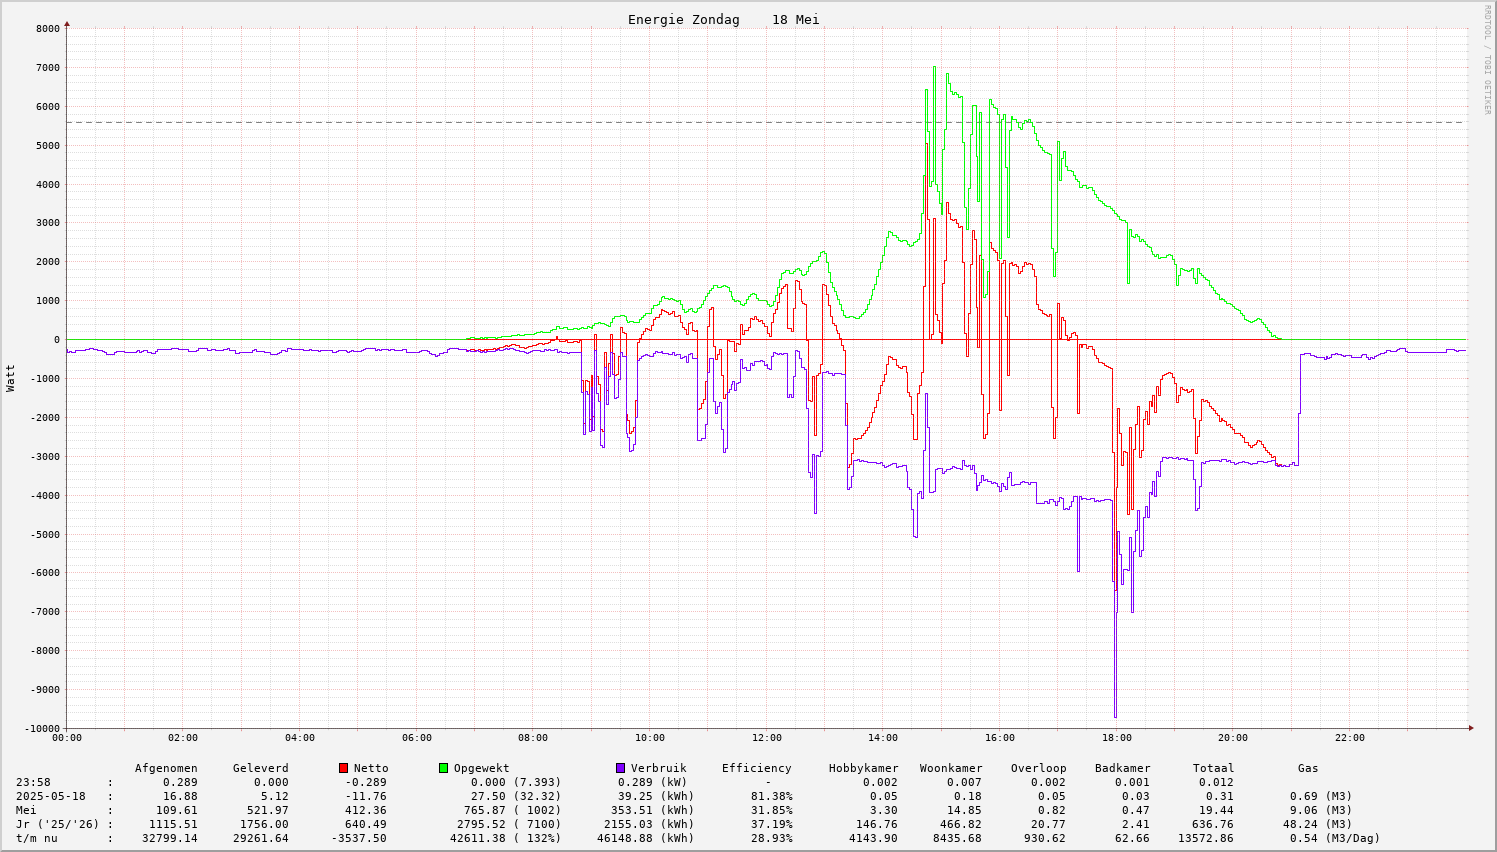Click the purple Verbruik legend swatch
This screenshot has width=1497, height=852.
pos(620,768)
